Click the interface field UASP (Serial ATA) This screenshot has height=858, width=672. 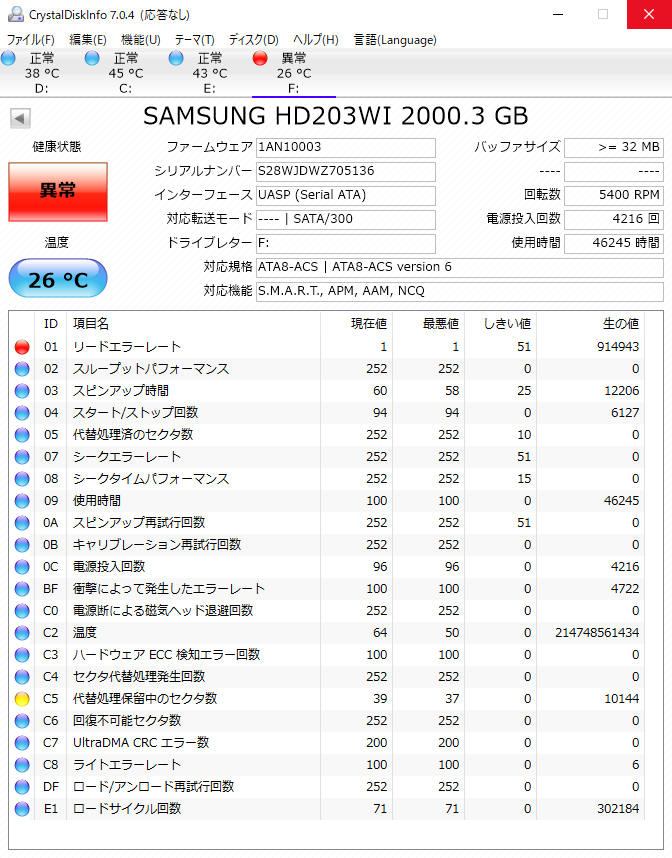click(x=346, y=195)
